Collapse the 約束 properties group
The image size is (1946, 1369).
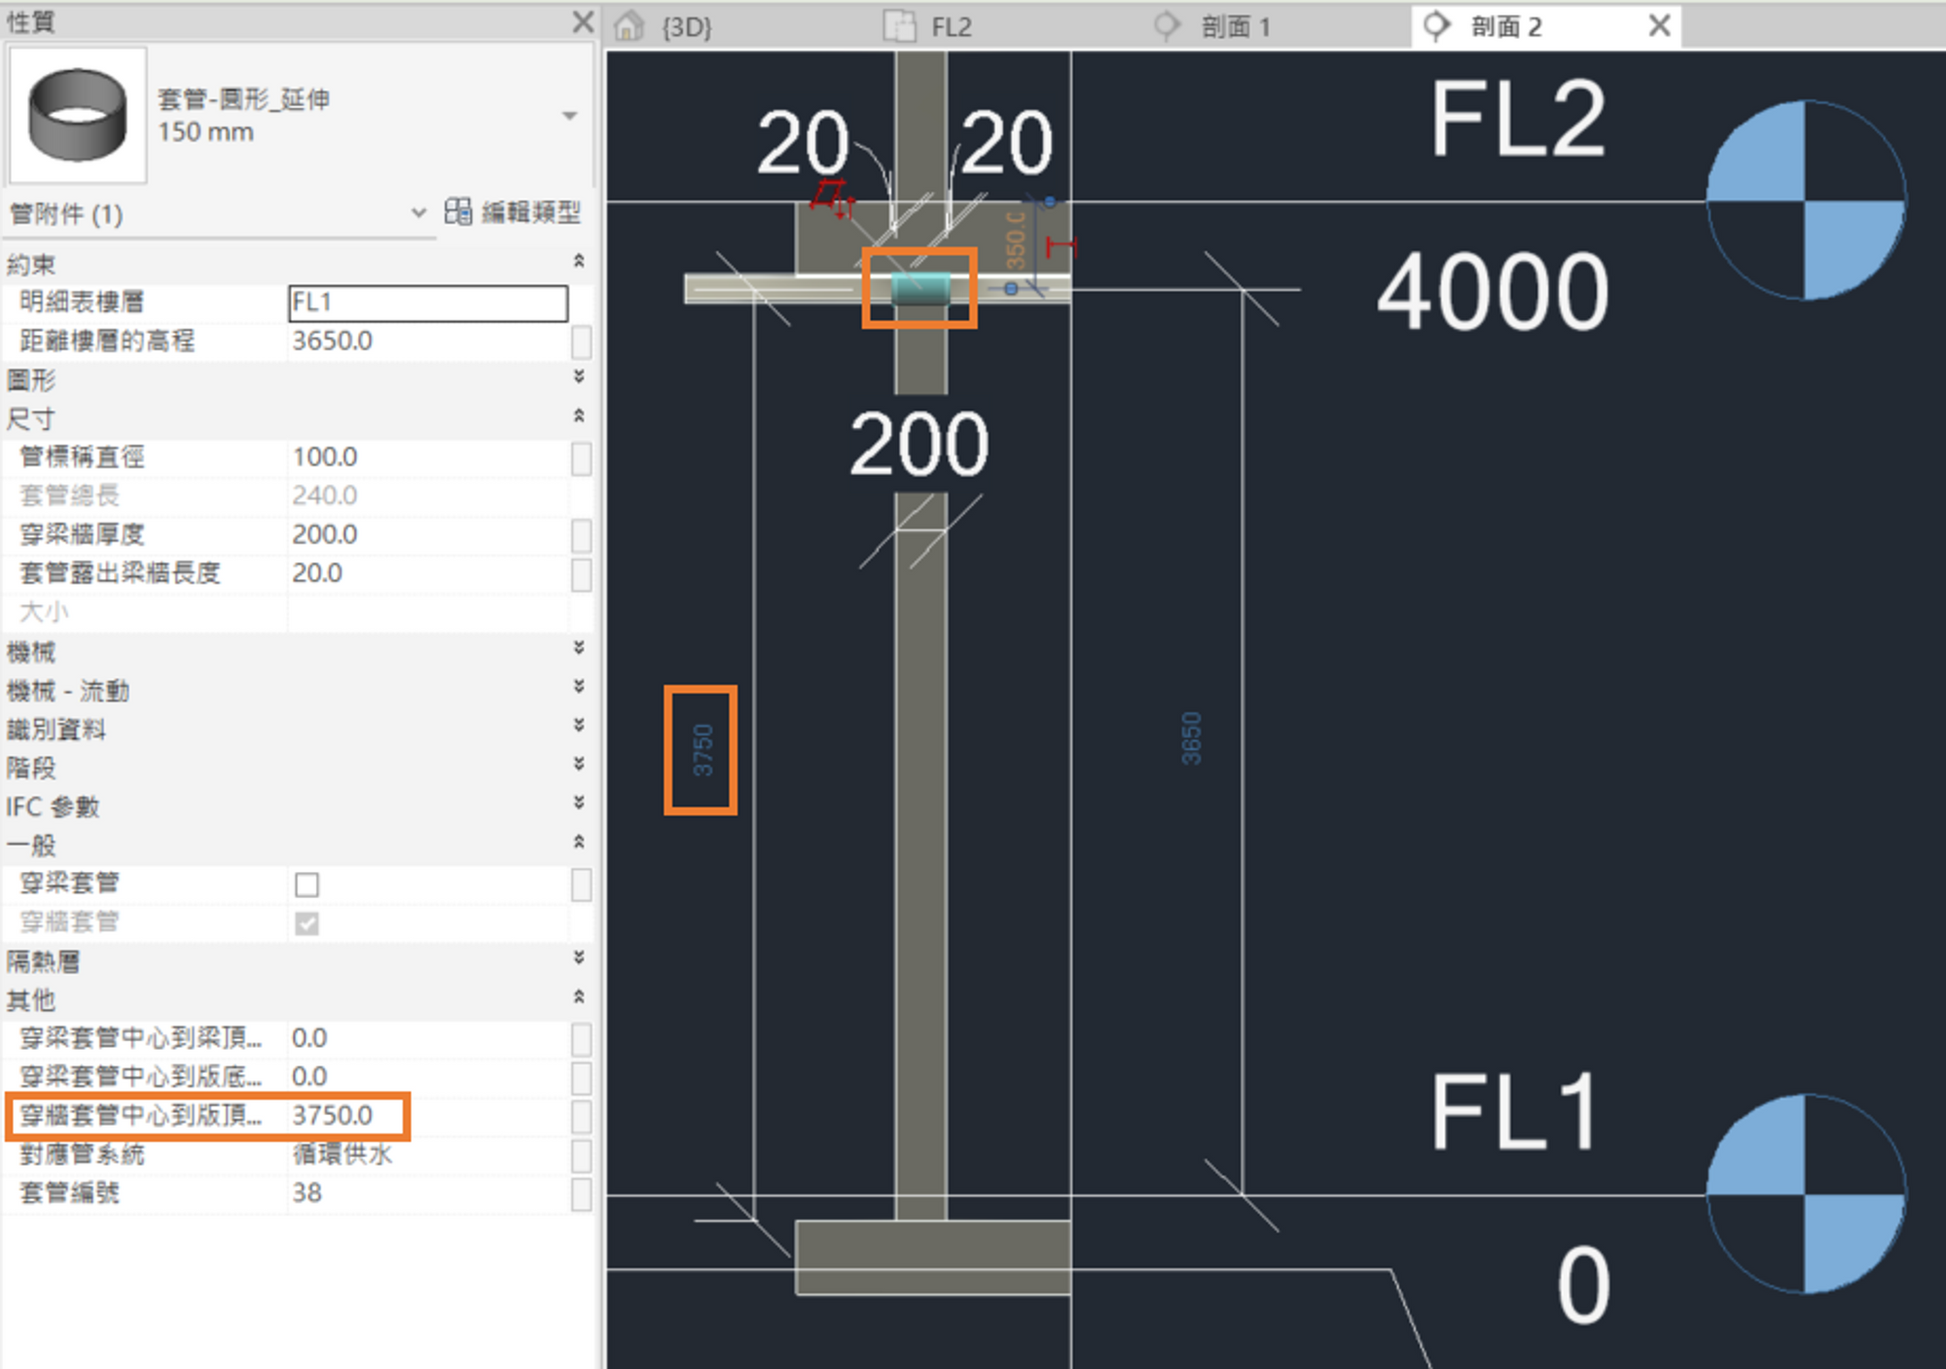click(578, 262)
